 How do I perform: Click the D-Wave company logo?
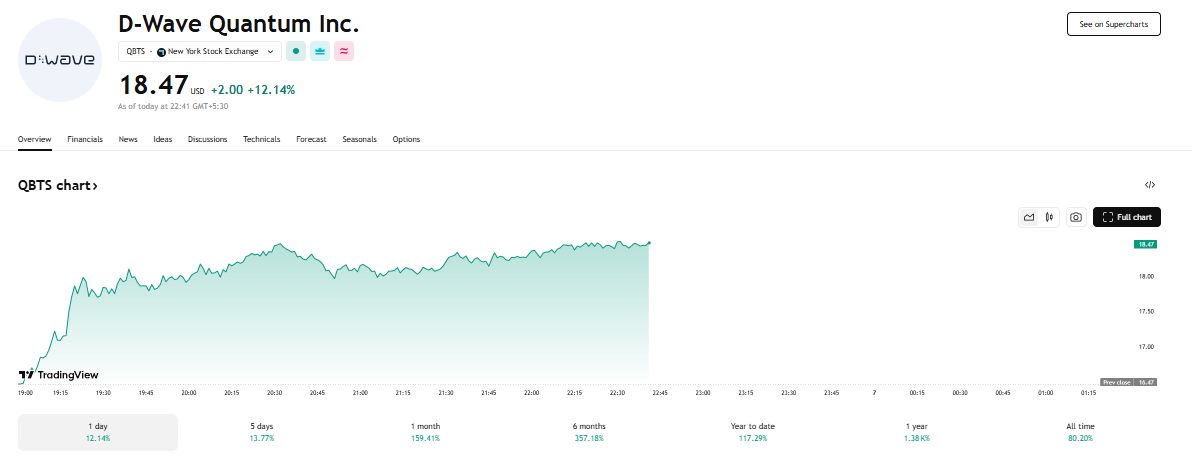click(60, 60)
